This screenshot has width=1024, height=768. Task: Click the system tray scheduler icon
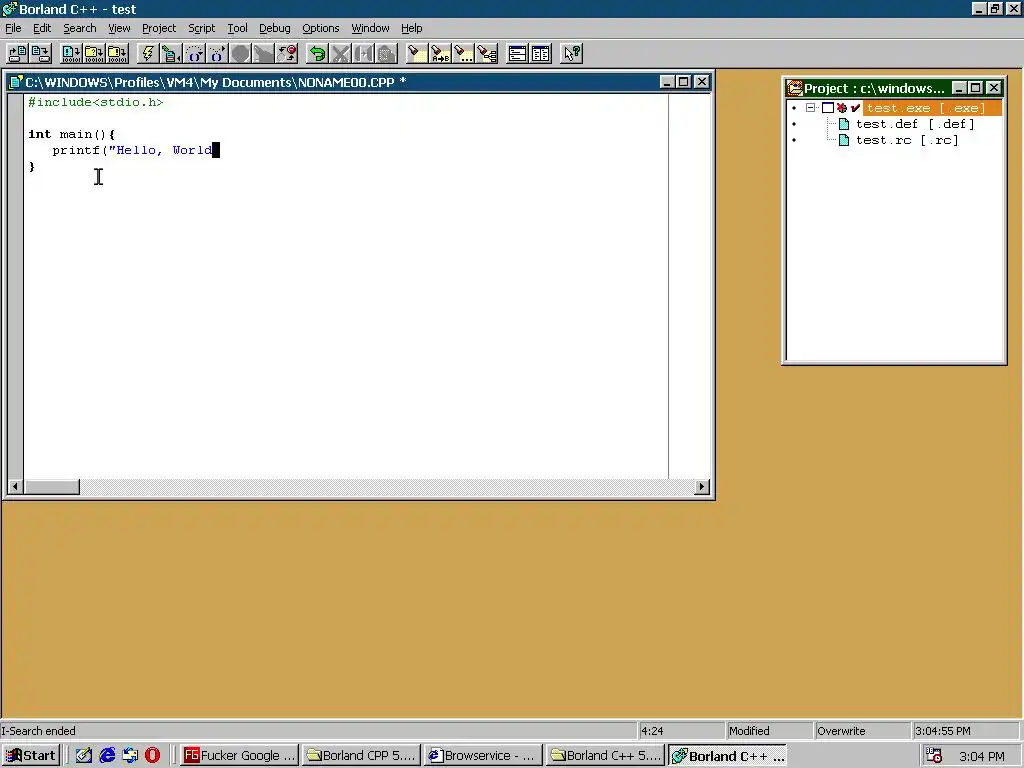click(935, 756)
